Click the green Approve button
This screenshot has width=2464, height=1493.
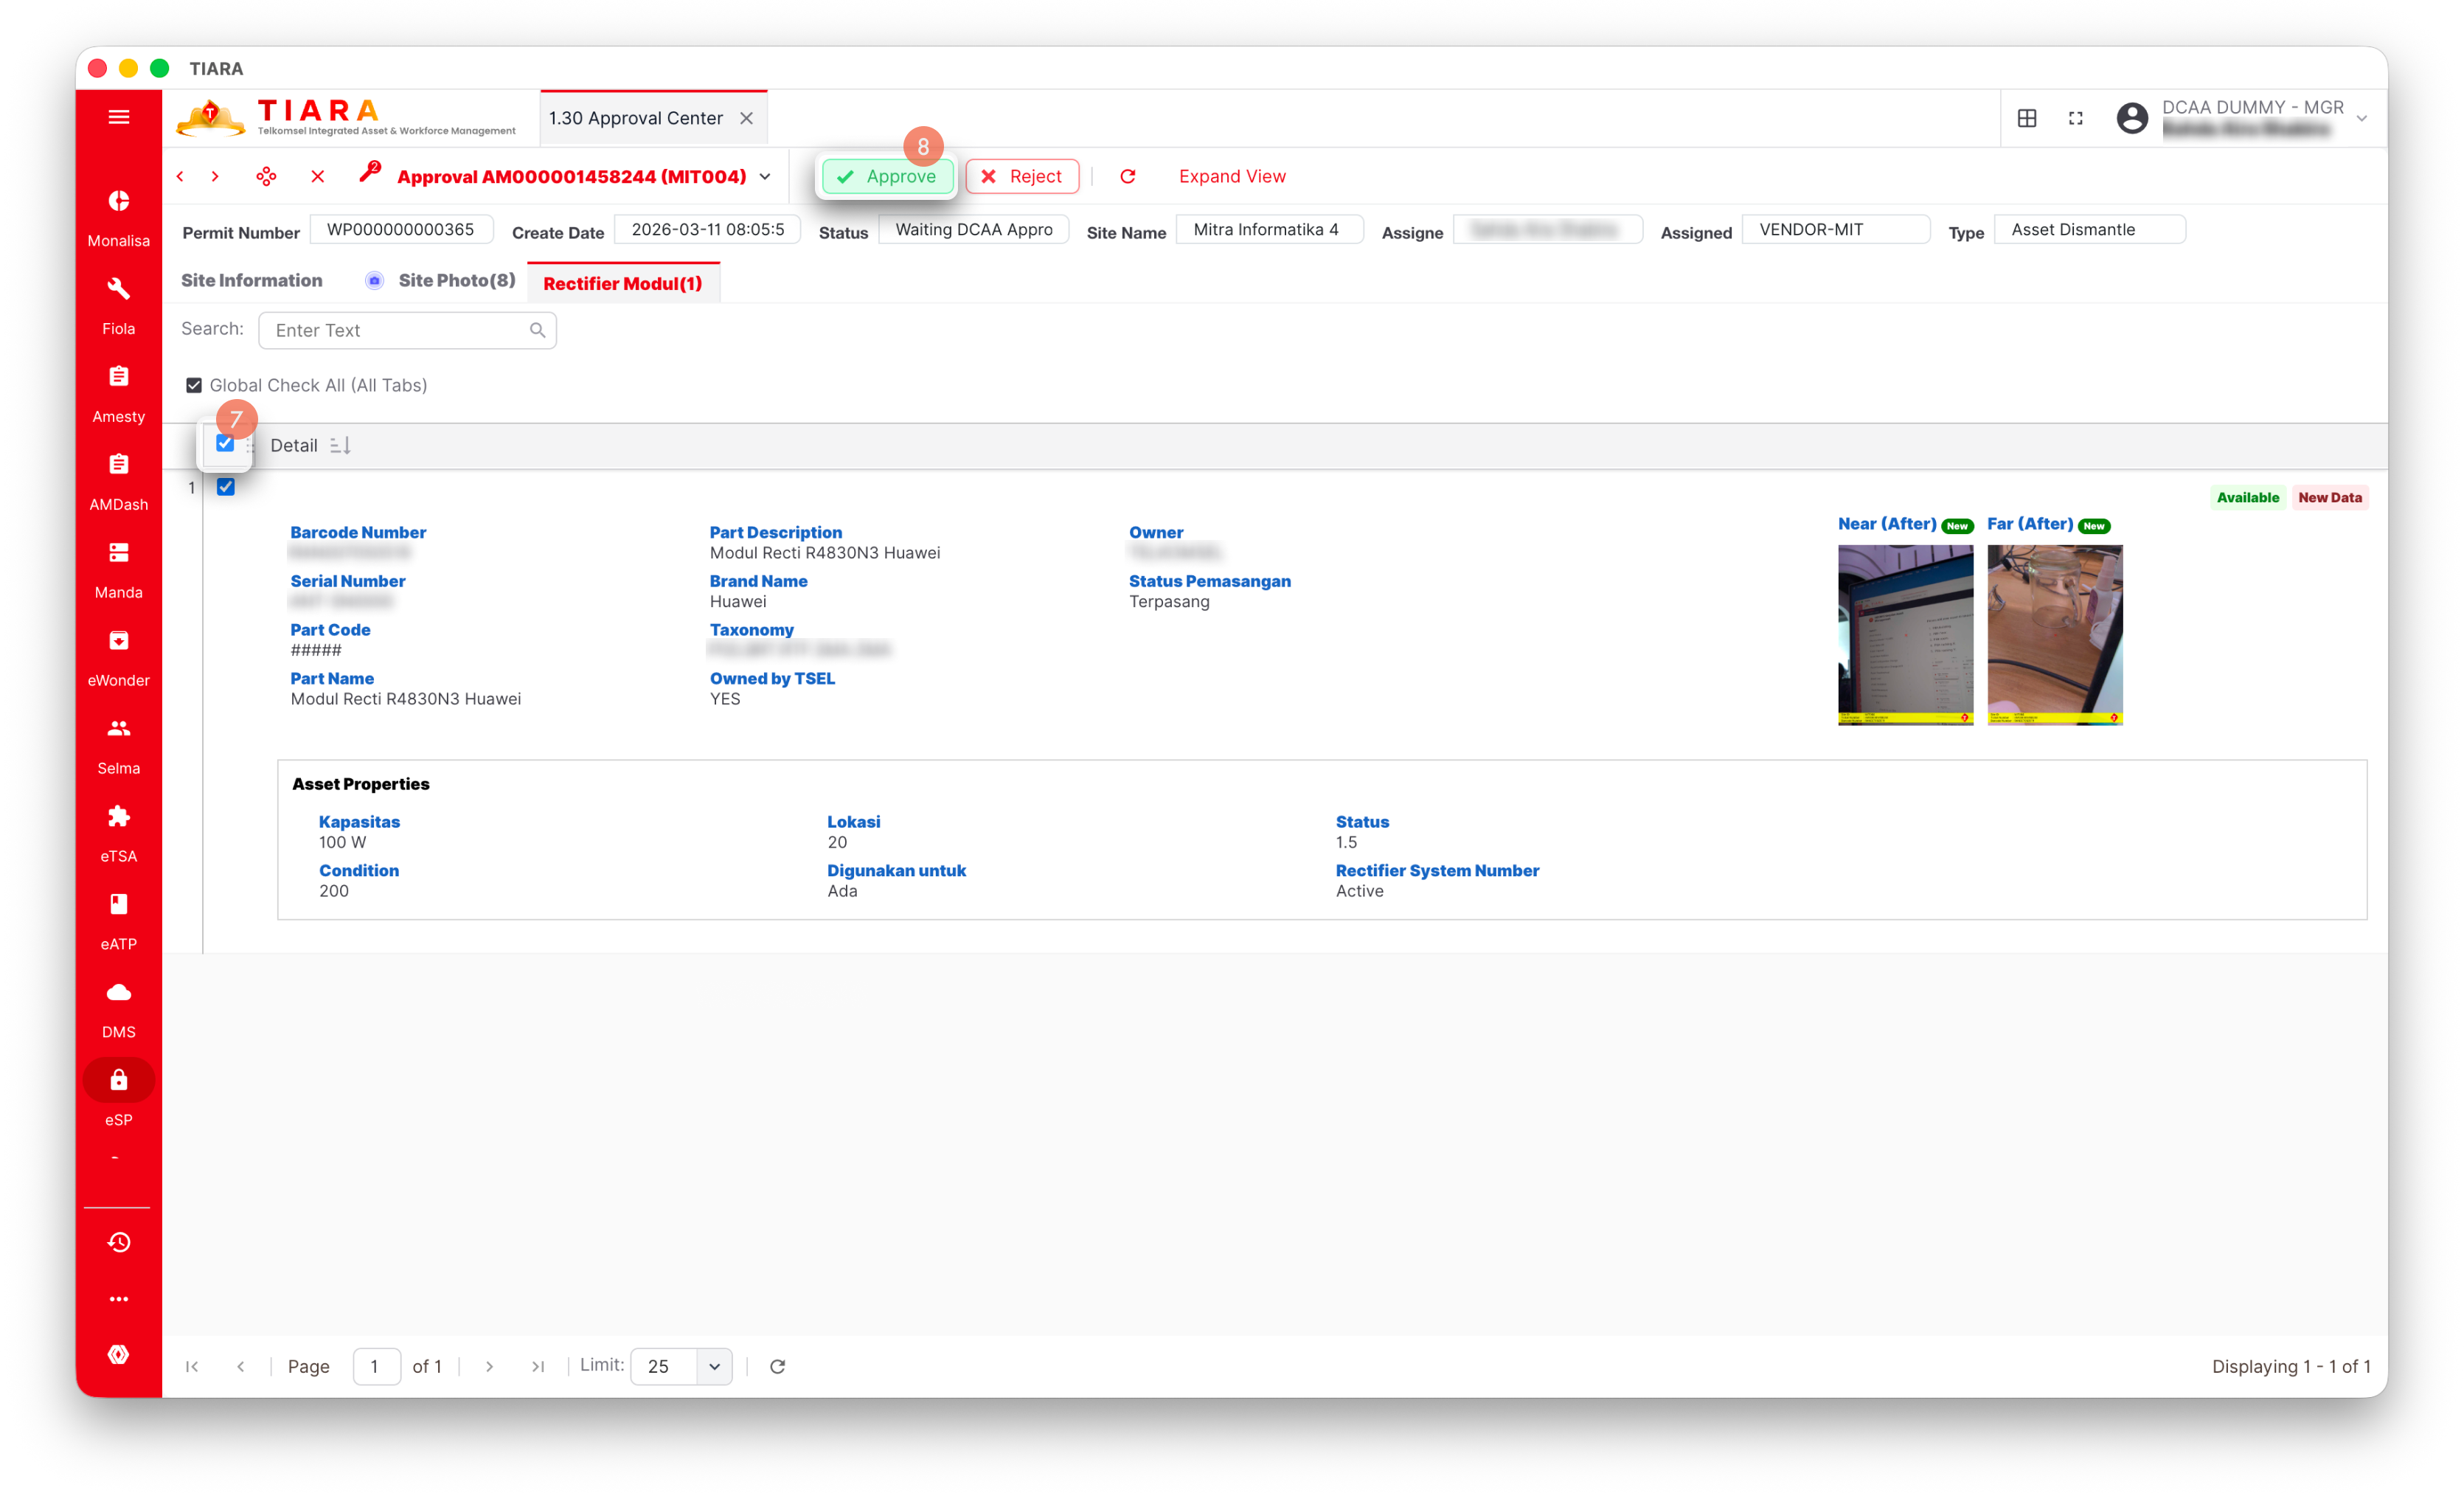pyautogui.click(x=887, y=176)
